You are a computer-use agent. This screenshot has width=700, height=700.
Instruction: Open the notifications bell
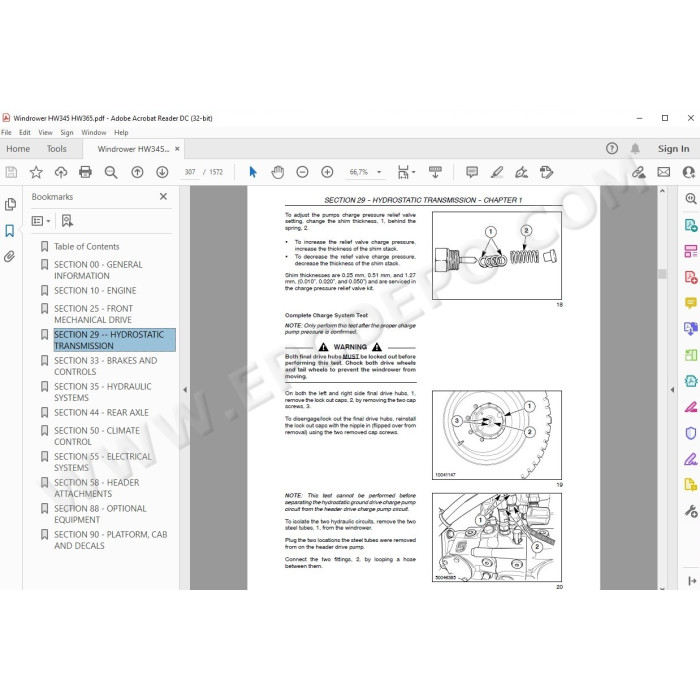(x=635, y=149)
